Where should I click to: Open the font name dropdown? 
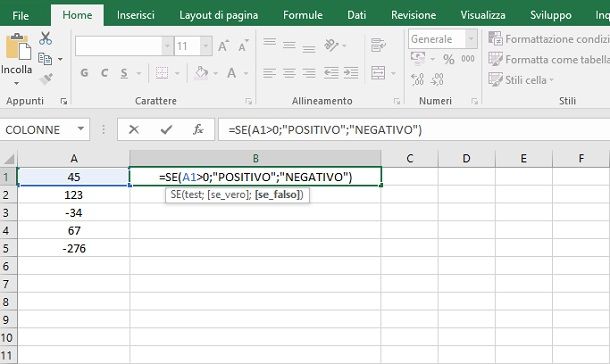click(x=167, y=46)
